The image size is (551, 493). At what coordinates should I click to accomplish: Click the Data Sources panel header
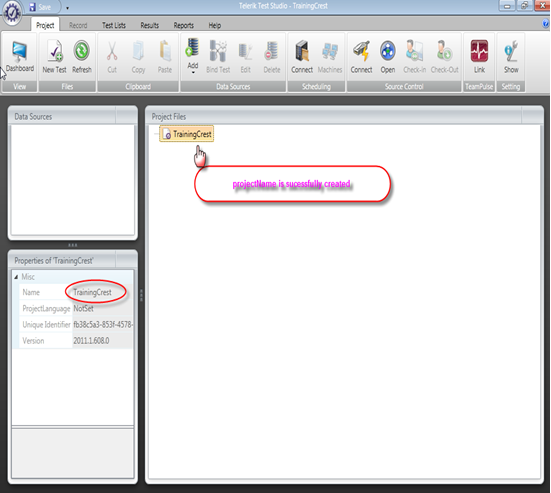coord(72,116)
